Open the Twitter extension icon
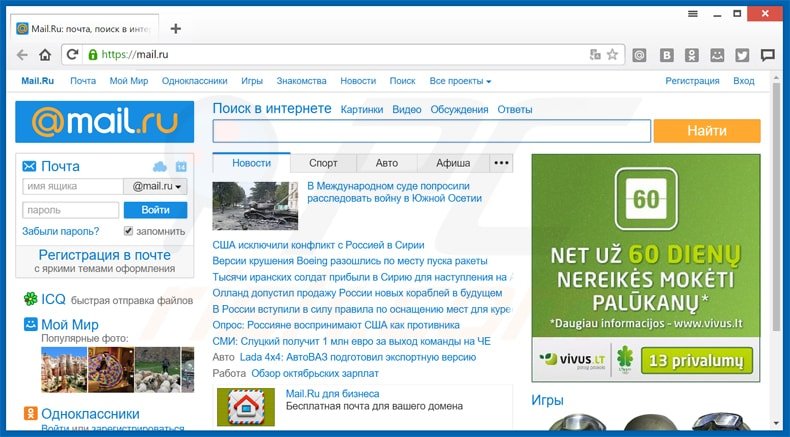The image size is (790, 437). [742, 55]
